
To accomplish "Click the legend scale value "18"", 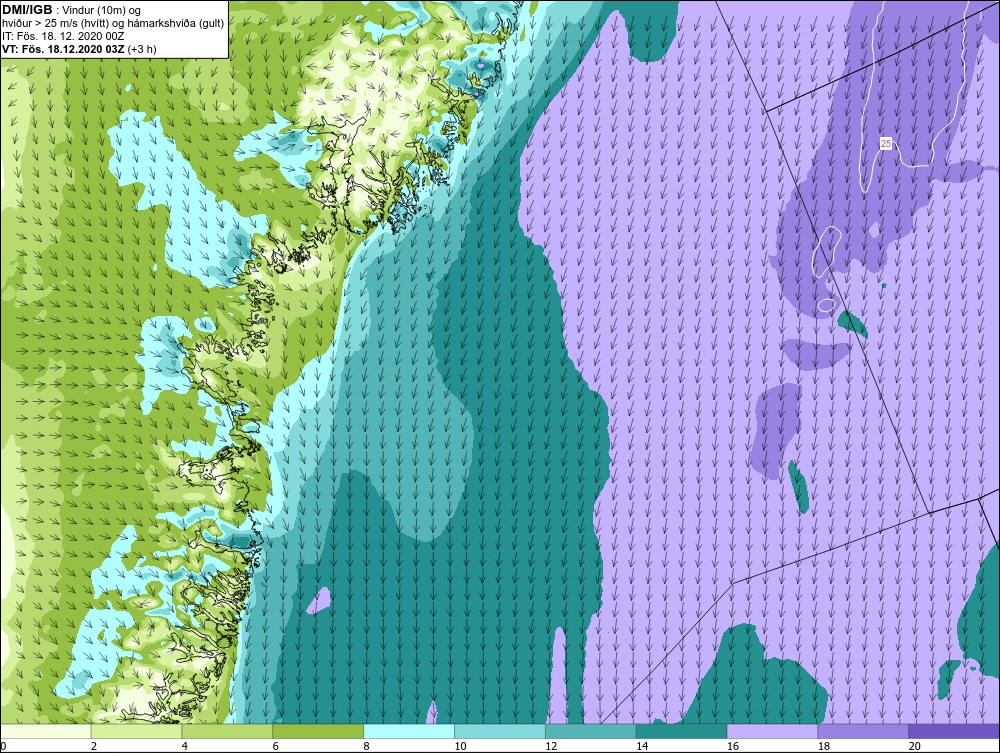I will pyautogui.click(x=823, y=746).
